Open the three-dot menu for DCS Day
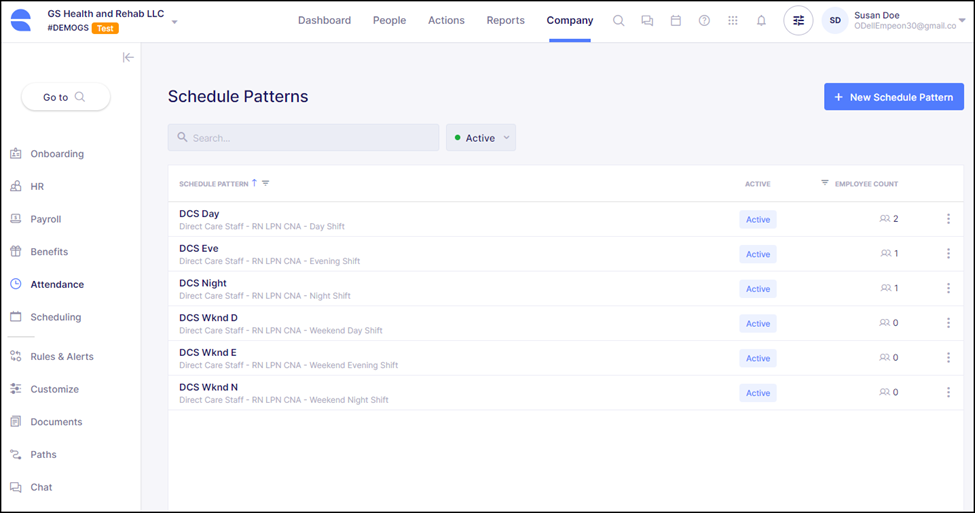The height and width of the screenshot is (513, 975). 948,219
